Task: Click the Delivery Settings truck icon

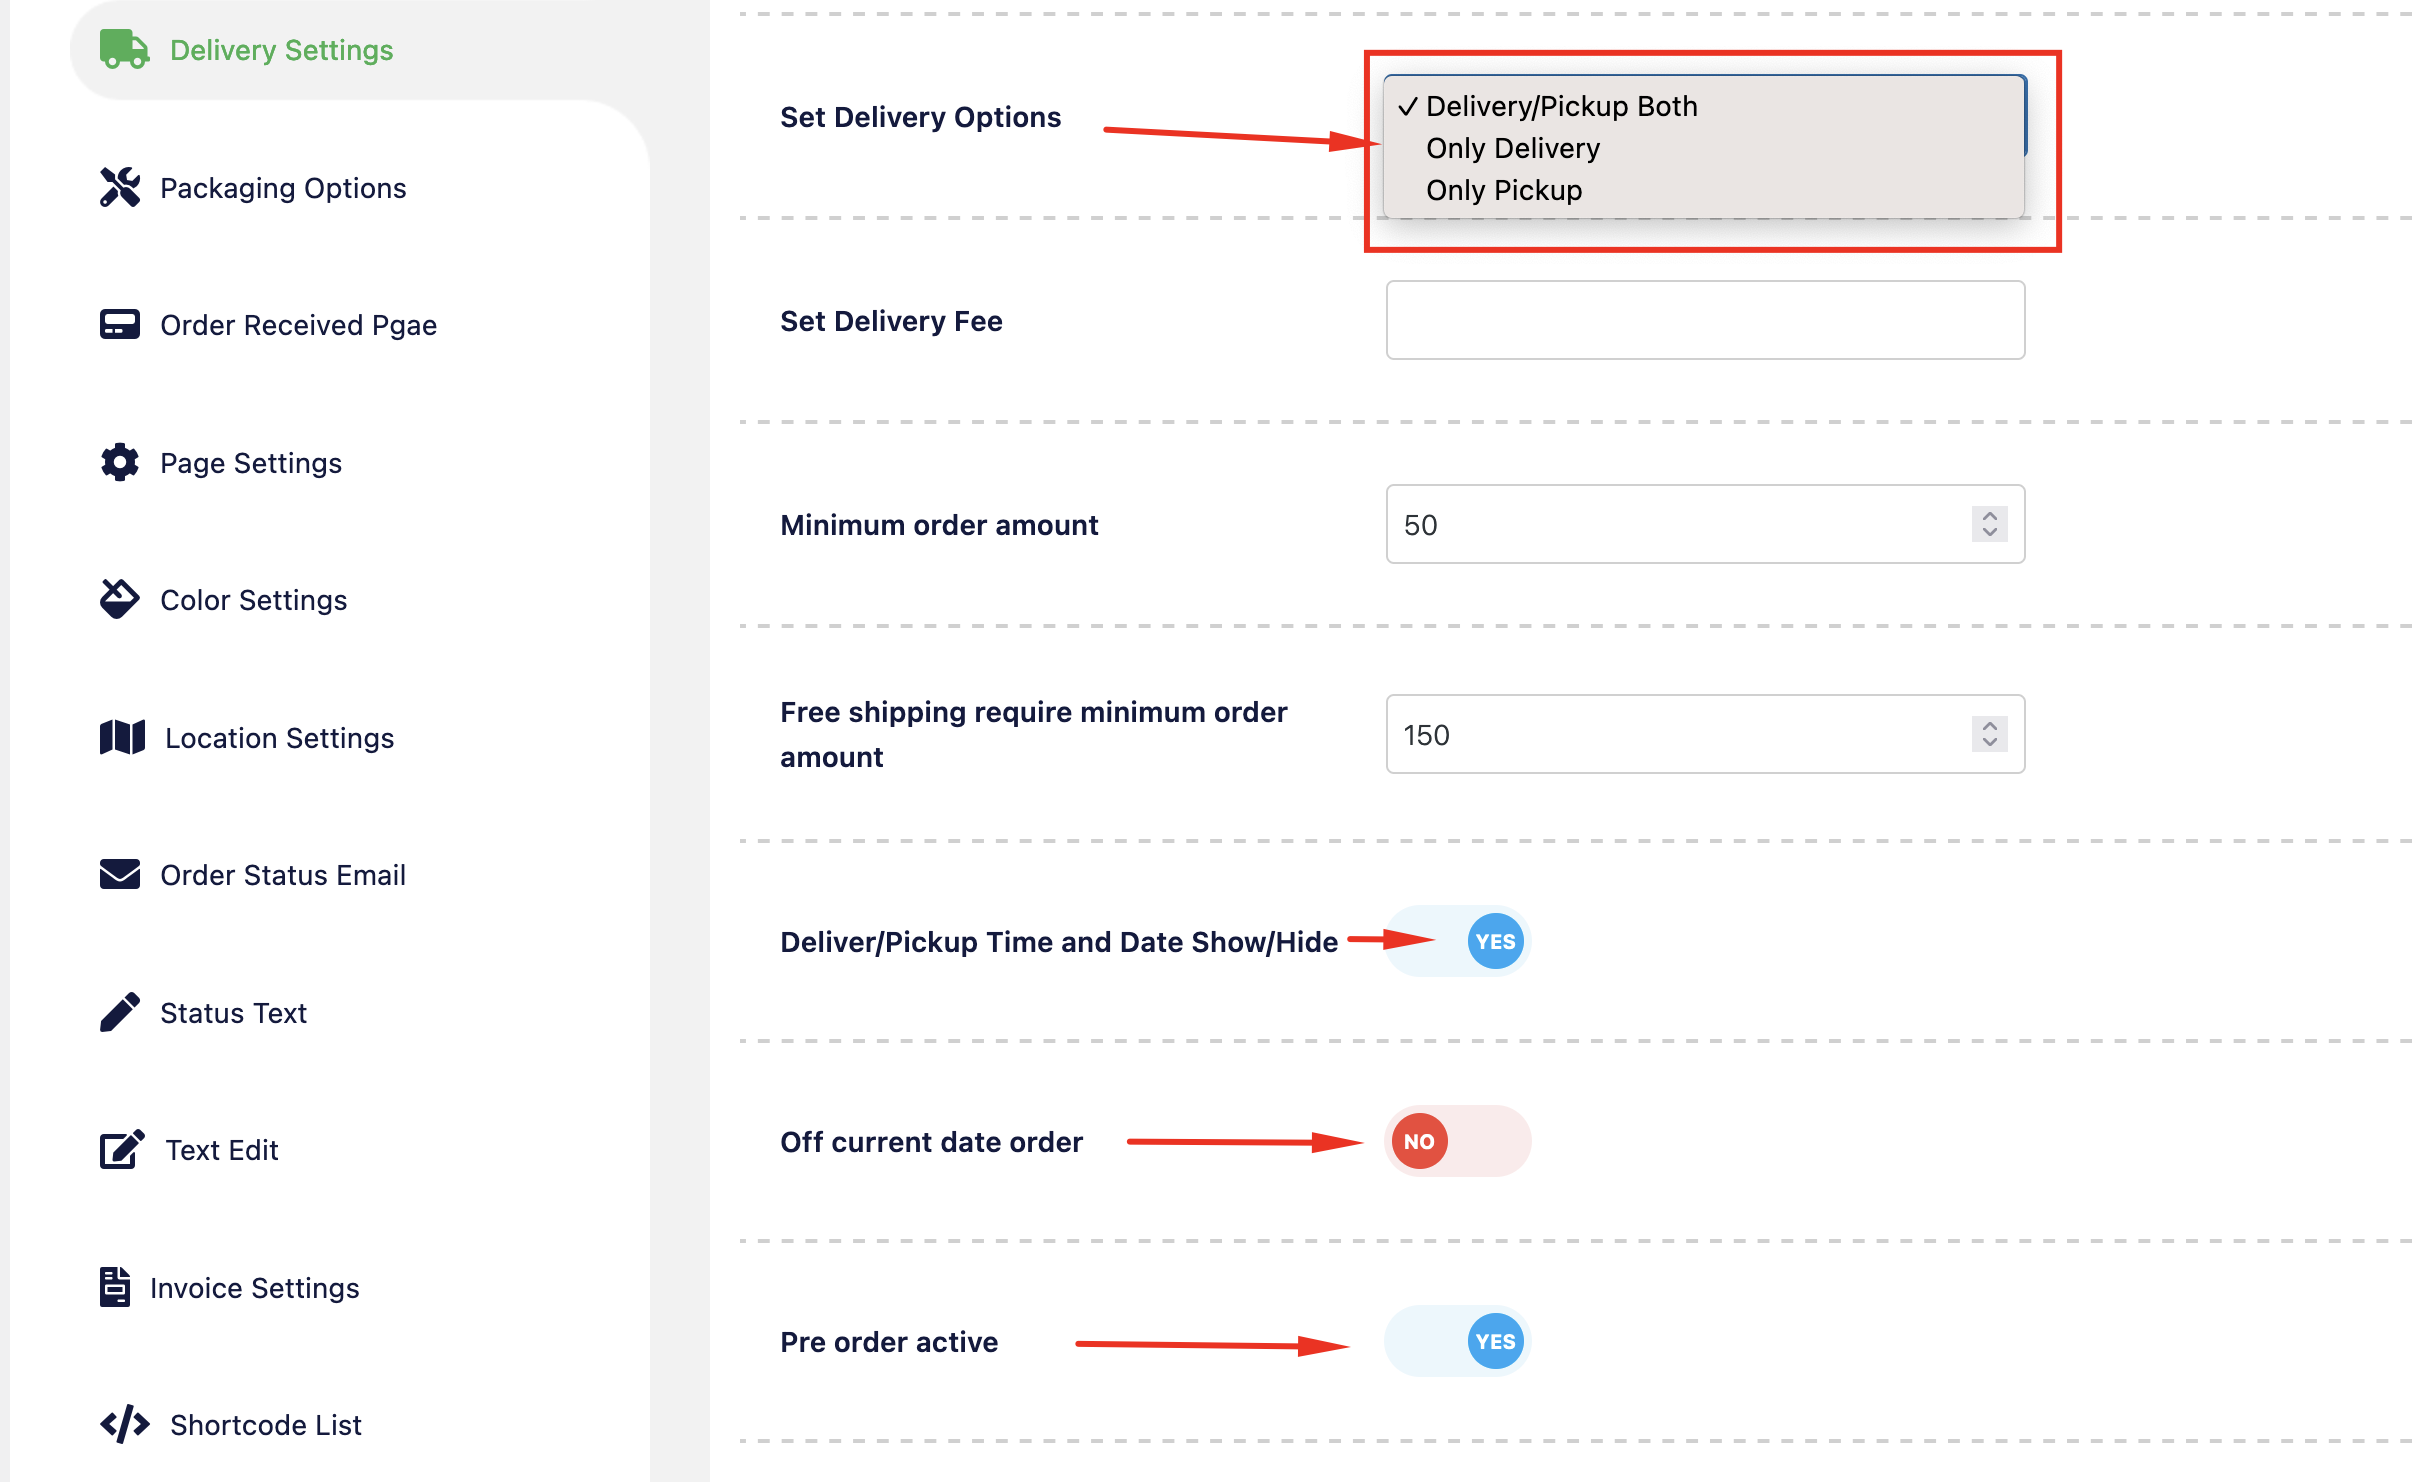Action: pos(124,49)
